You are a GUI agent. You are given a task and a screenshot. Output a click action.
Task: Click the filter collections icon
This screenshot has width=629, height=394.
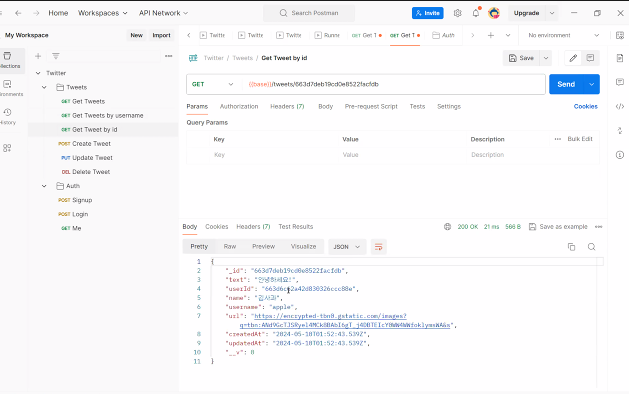(56, 56)
